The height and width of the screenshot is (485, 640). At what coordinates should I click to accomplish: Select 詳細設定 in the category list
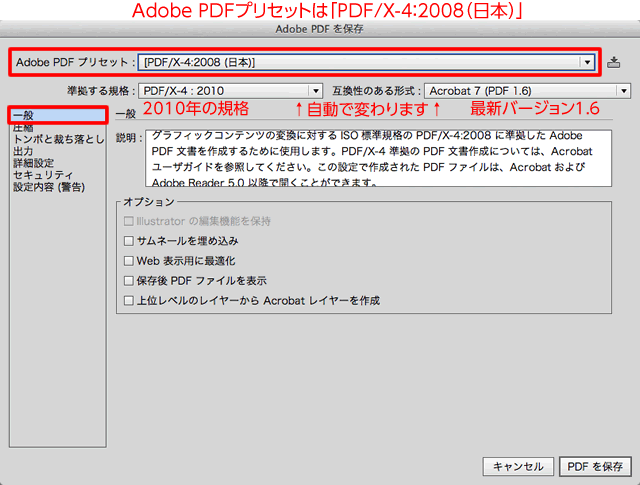coord(33,163)
